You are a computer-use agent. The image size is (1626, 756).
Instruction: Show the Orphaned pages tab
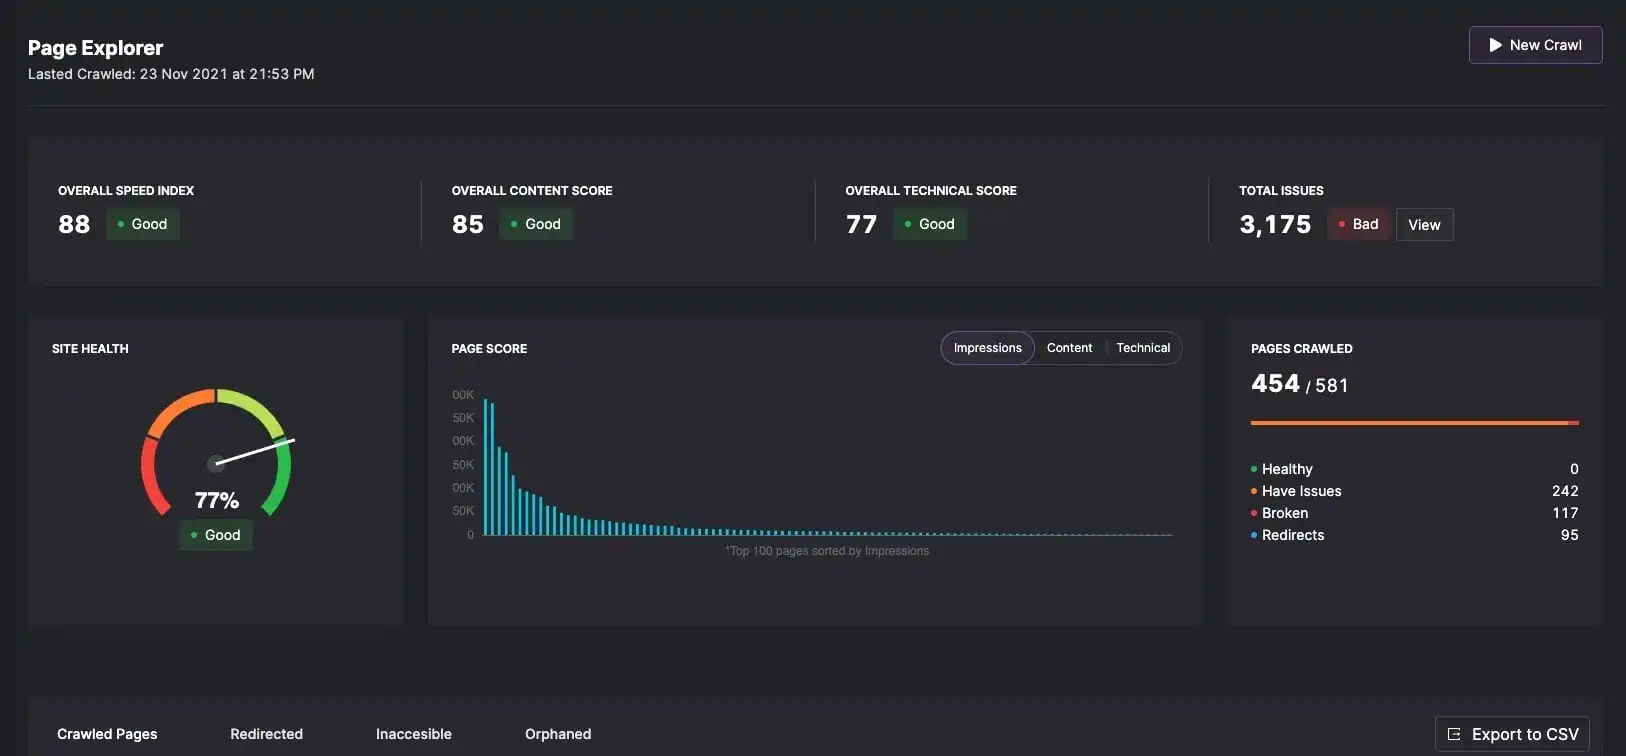pos(558,734)
